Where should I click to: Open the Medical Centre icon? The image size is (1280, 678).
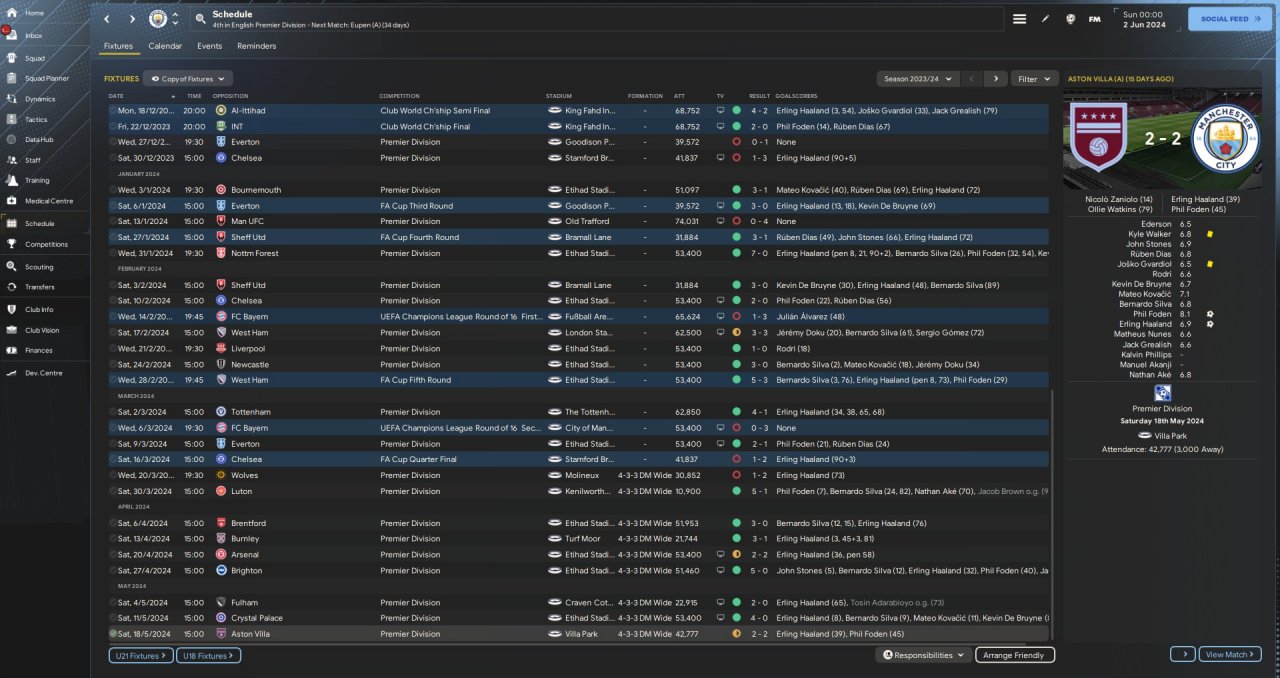(11, 201)
